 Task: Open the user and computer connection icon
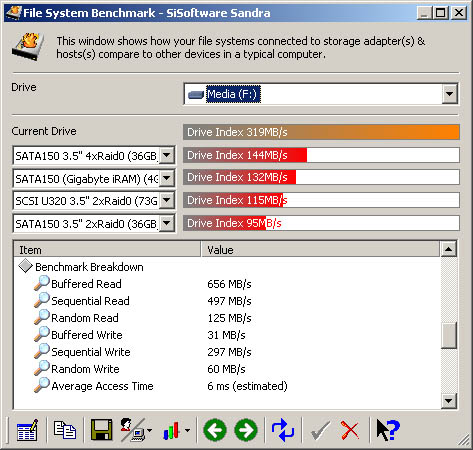[x=132, y=430]
